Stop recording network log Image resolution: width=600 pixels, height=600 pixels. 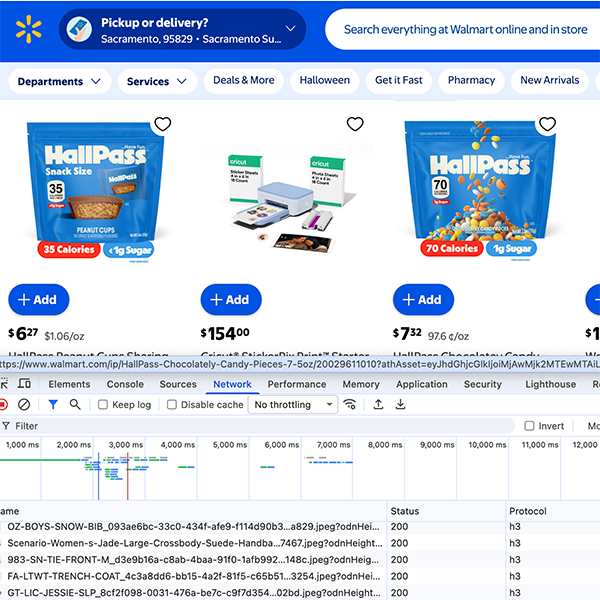click(x=3, y=404)
